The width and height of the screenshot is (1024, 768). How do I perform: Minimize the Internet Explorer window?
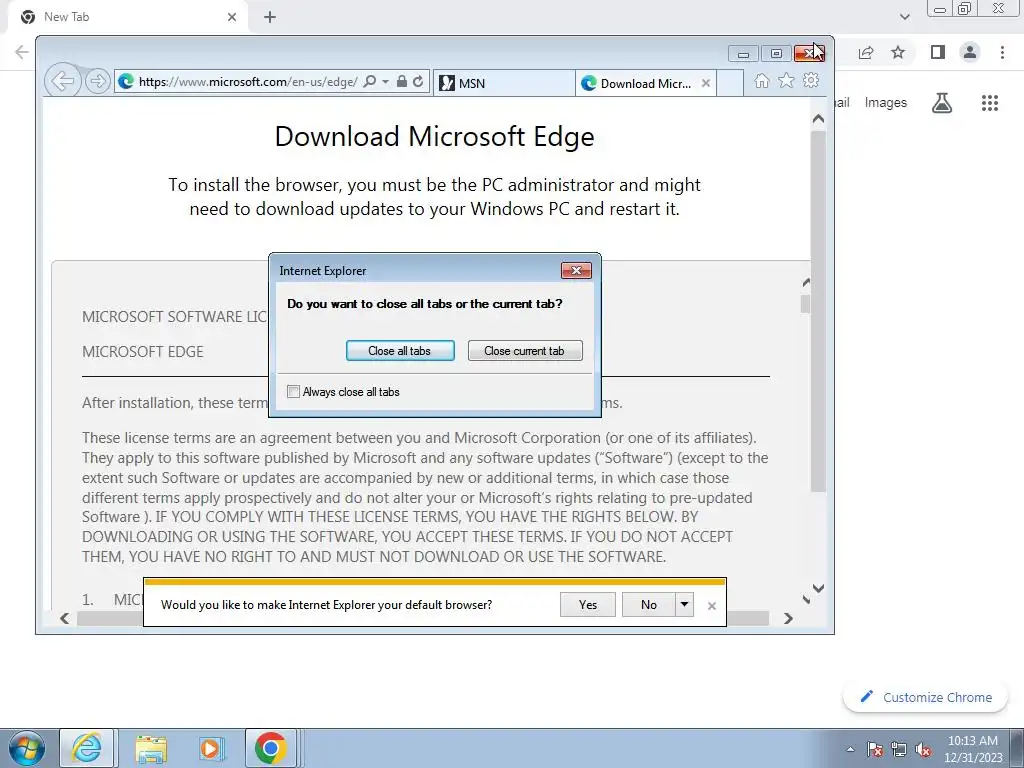tap(743, 54)
